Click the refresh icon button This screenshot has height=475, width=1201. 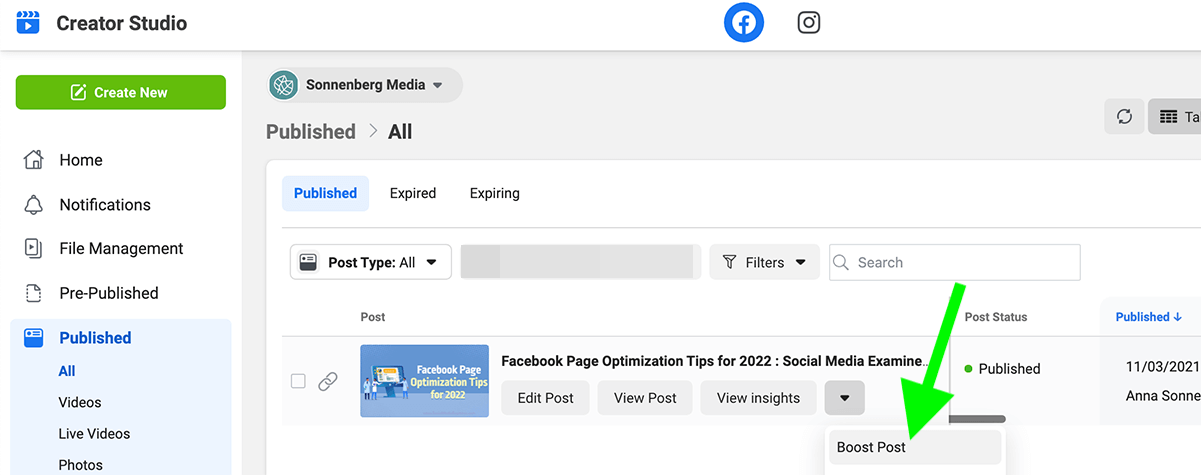click(1124, 117)
